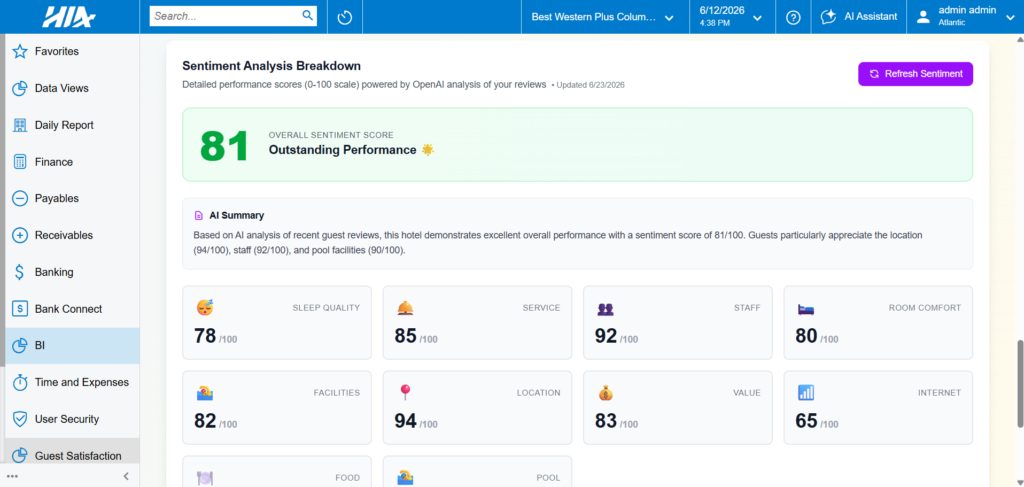Screen dimensions: 1024x487
Task: Click the Pool card wave icon
Action: tap(406, 478)
